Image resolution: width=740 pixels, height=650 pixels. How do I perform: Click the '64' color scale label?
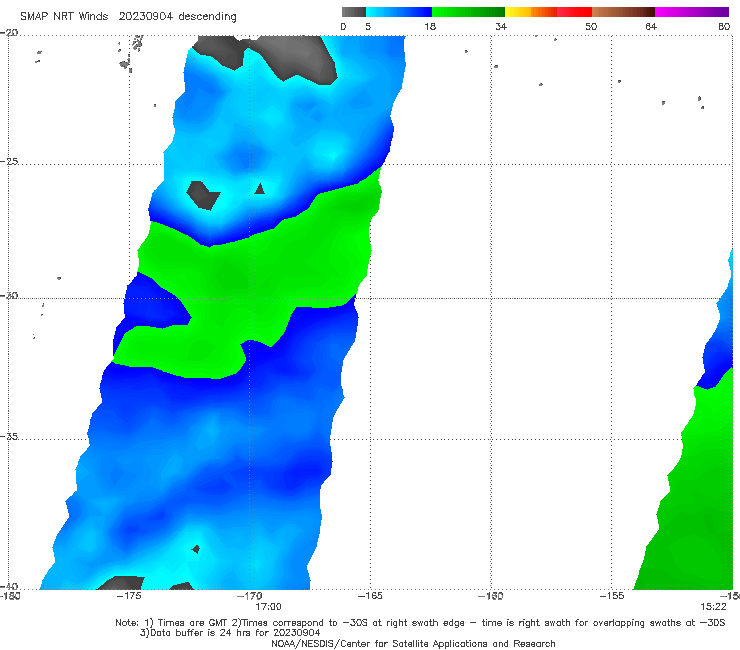point(651,27)
